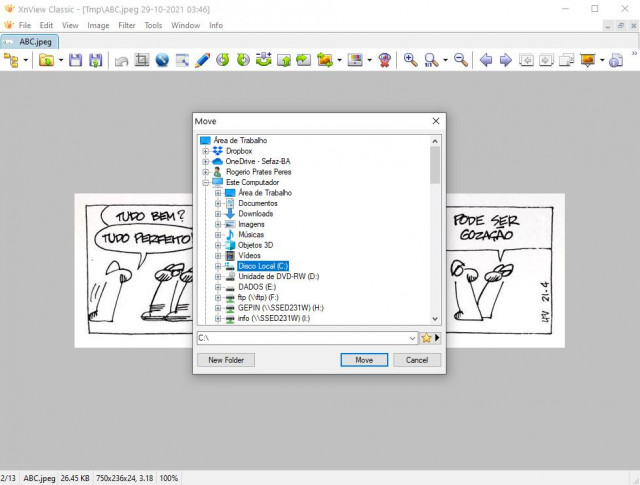Screen dimensions: 640x485
Task: Click the Resize image toolbar icon
Action: click(x=182, y=60)
